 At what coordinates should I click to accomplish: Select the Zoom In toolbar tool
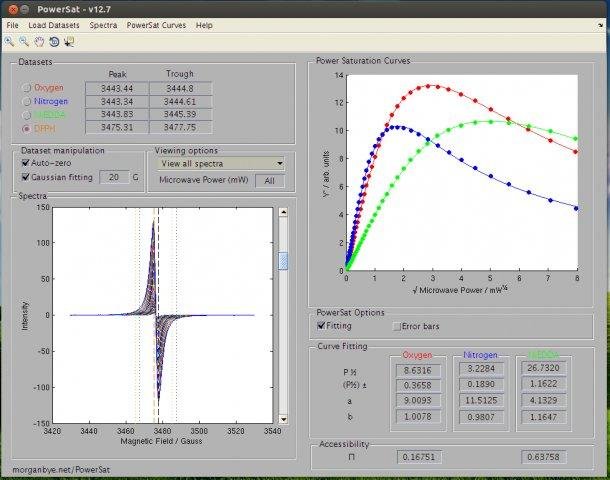click(9, 42)
